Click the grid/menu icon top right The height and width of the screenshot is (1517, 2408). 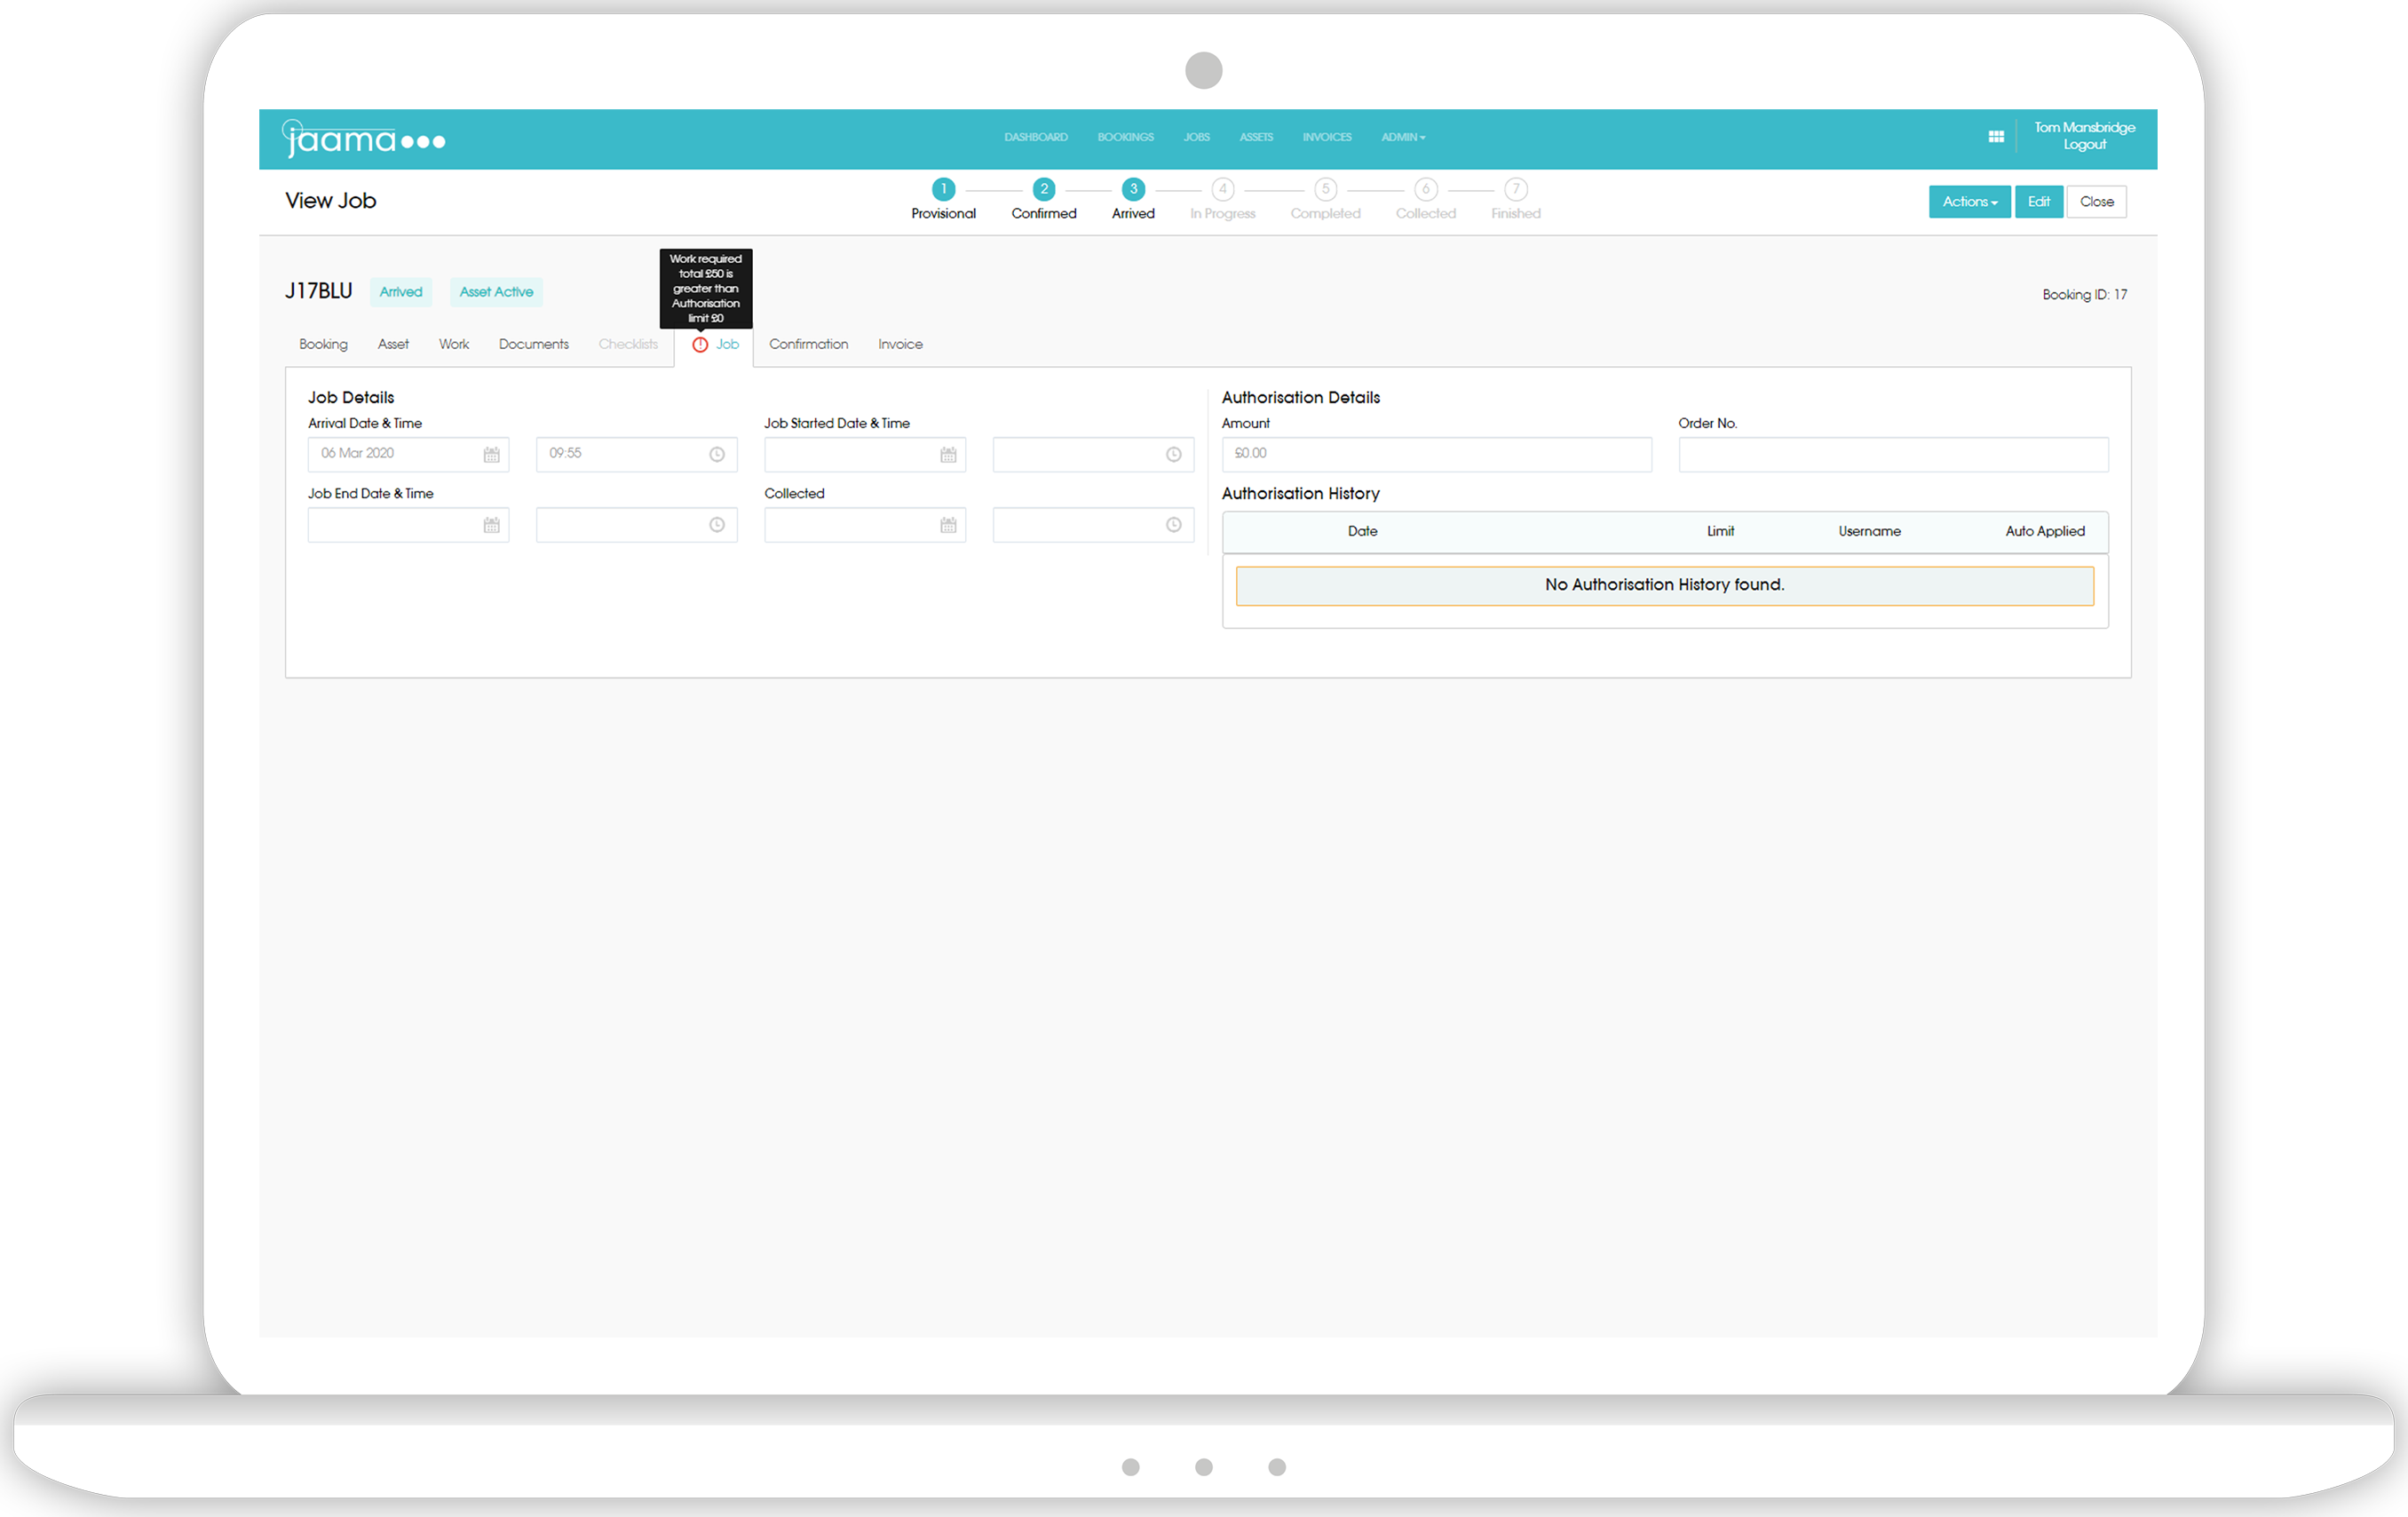click(x=1996, y=138)
